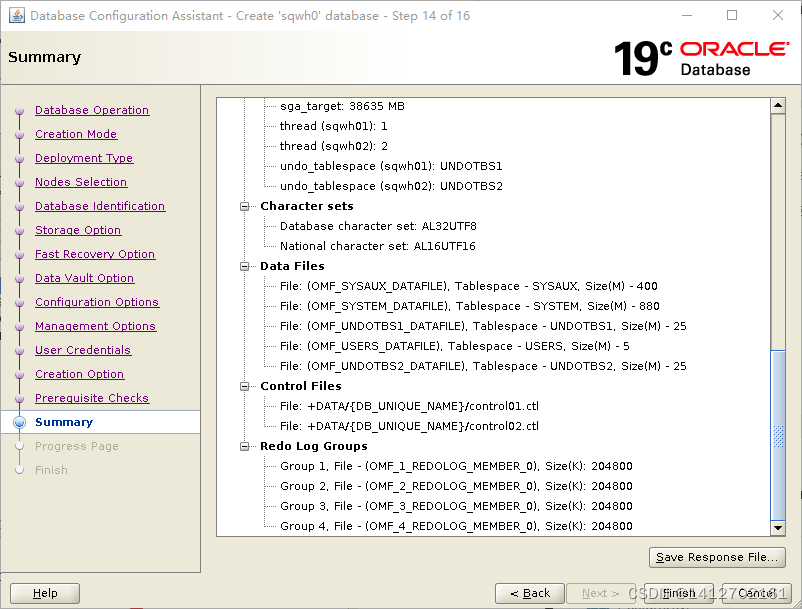
Task: Click the Save Response File button
Action: click(717, 557)
